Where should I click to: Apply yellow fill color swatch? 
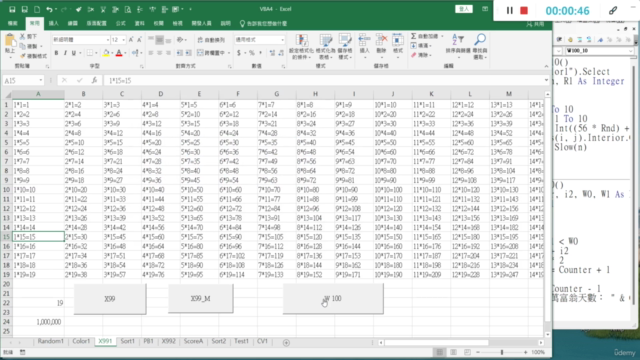click(x=106, y=53)
